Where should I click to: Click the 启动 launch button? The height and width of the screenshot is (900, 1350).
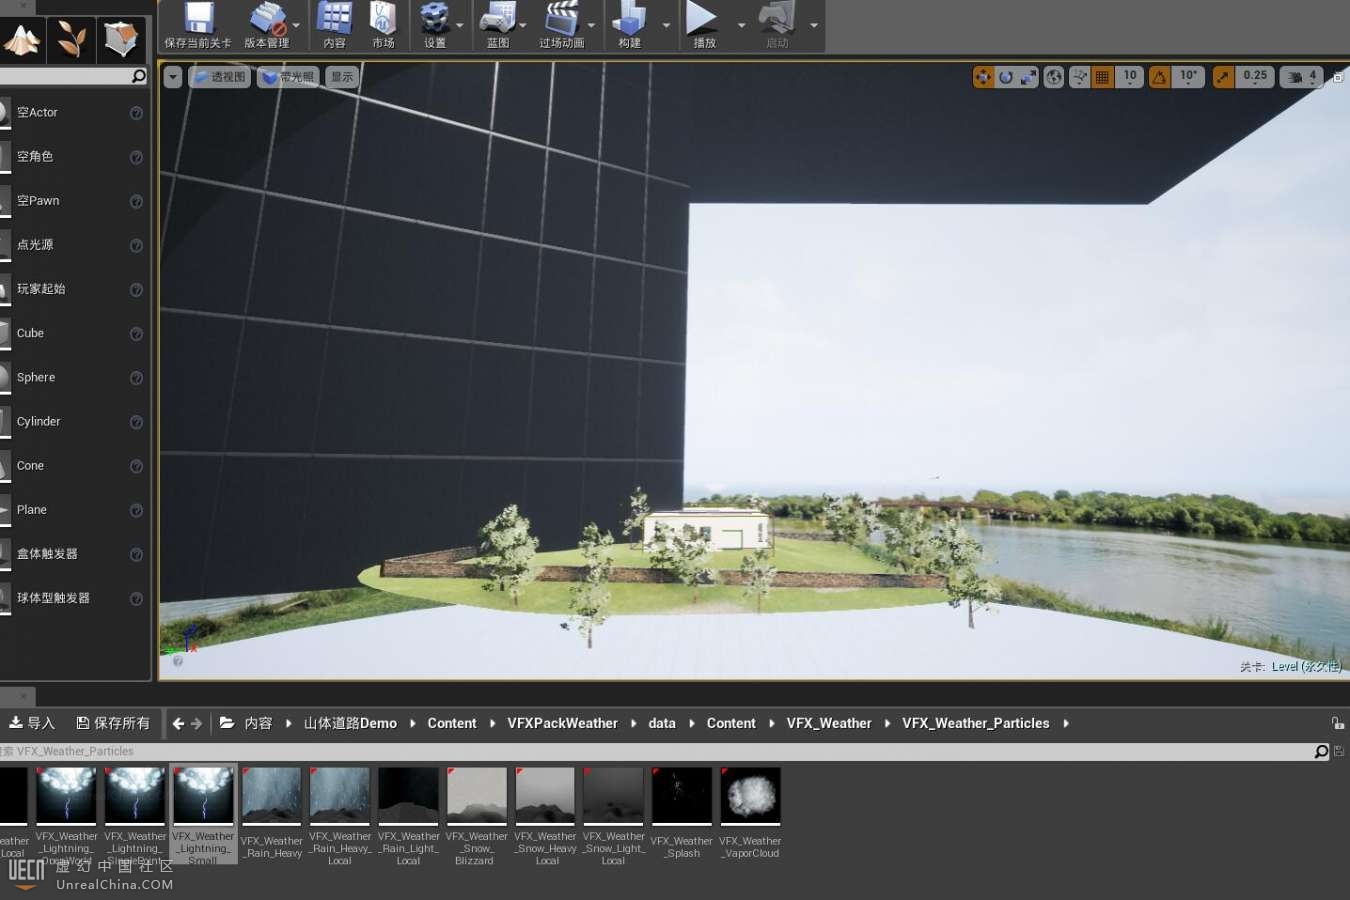click(x=777, y=26)
